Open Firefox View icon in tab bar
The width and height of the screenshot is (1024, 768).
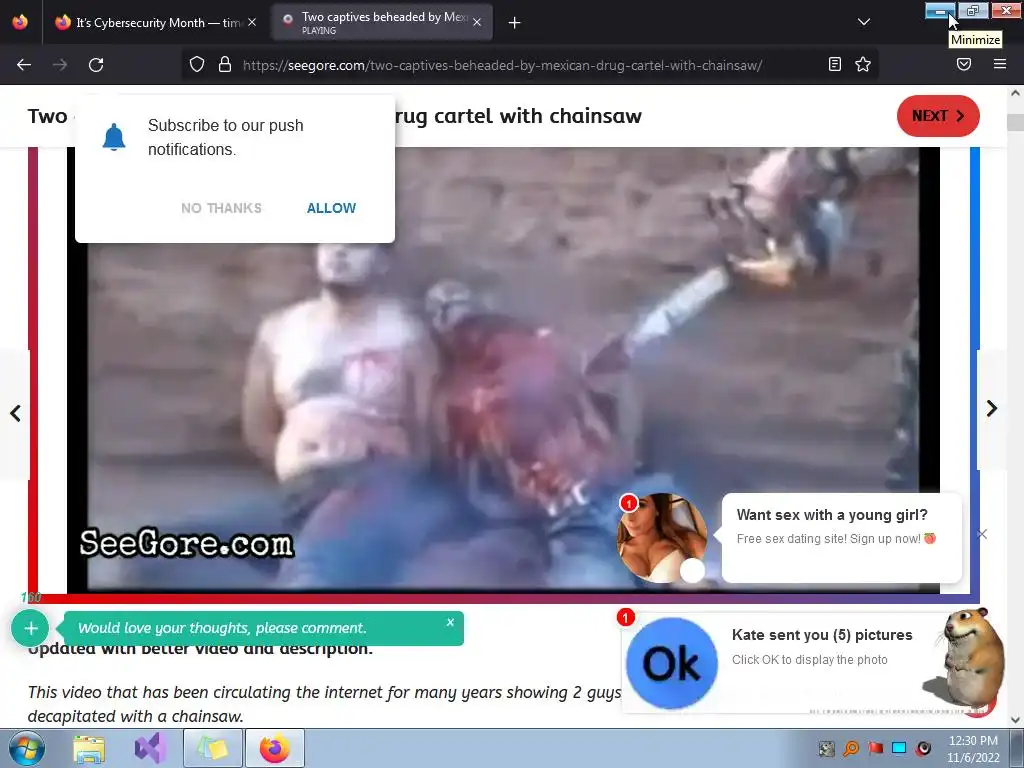click(x=20, y=22)
